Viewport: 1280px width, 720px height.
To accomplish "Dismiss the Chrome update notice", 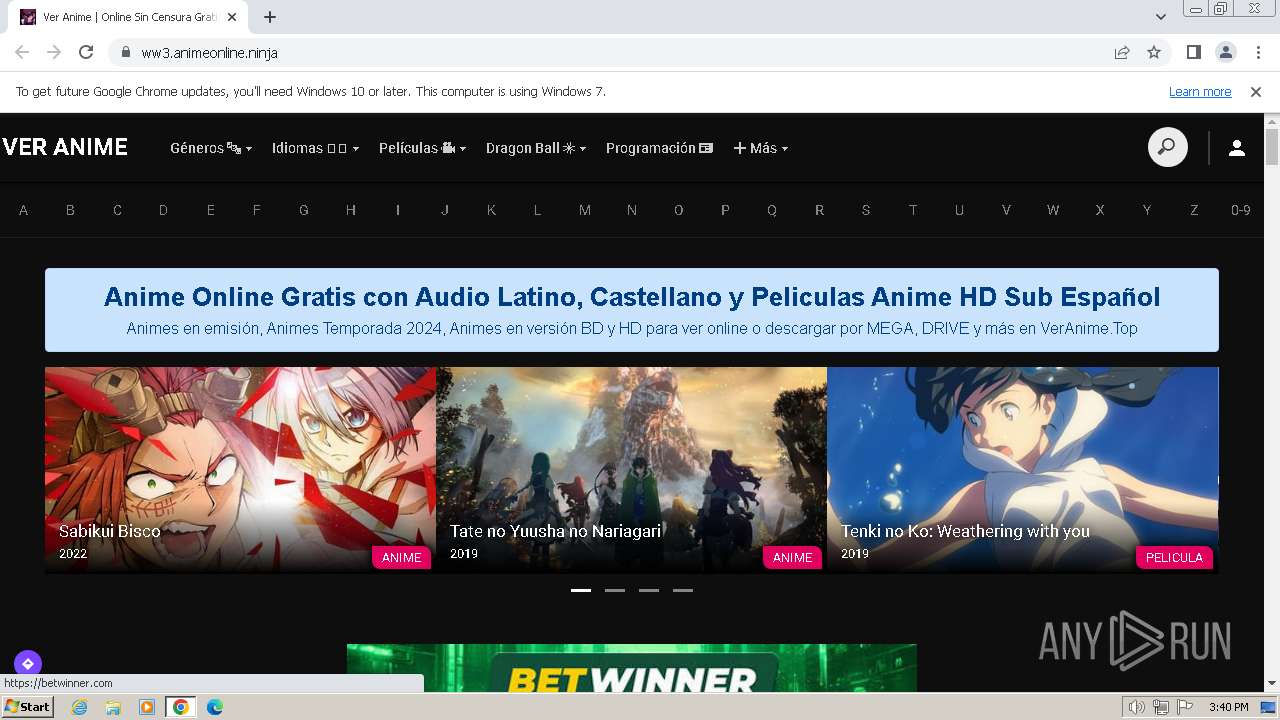I will tap(1256, 92).
